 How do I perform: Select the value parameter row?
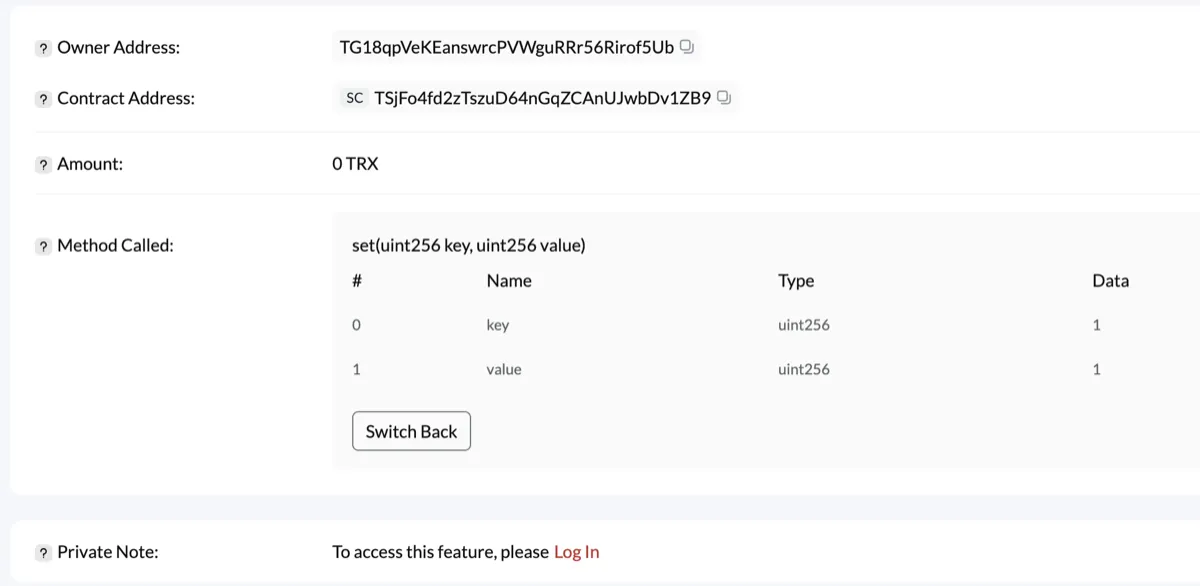click(503, 369)
